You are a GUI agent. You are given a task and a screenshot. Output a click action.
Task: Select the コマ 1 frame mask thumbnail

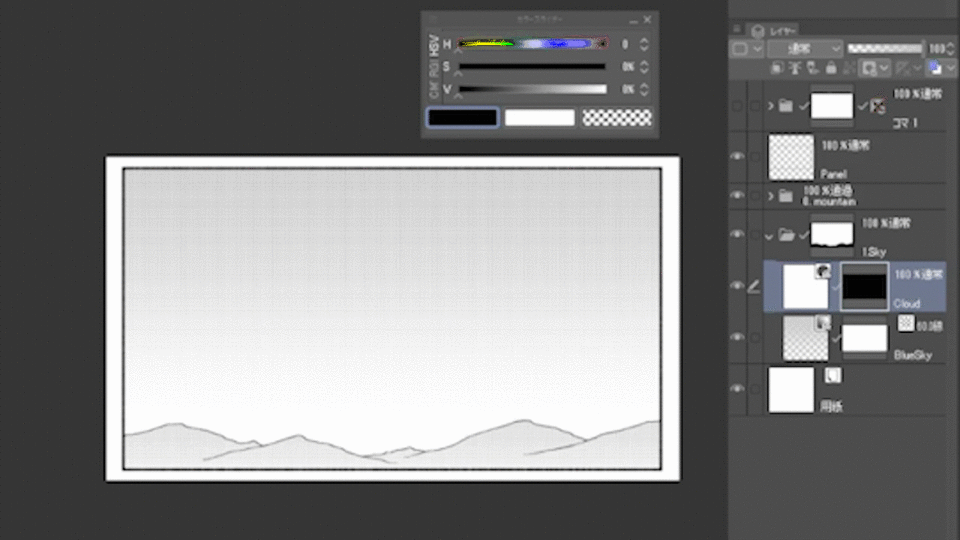coord(831,106)
